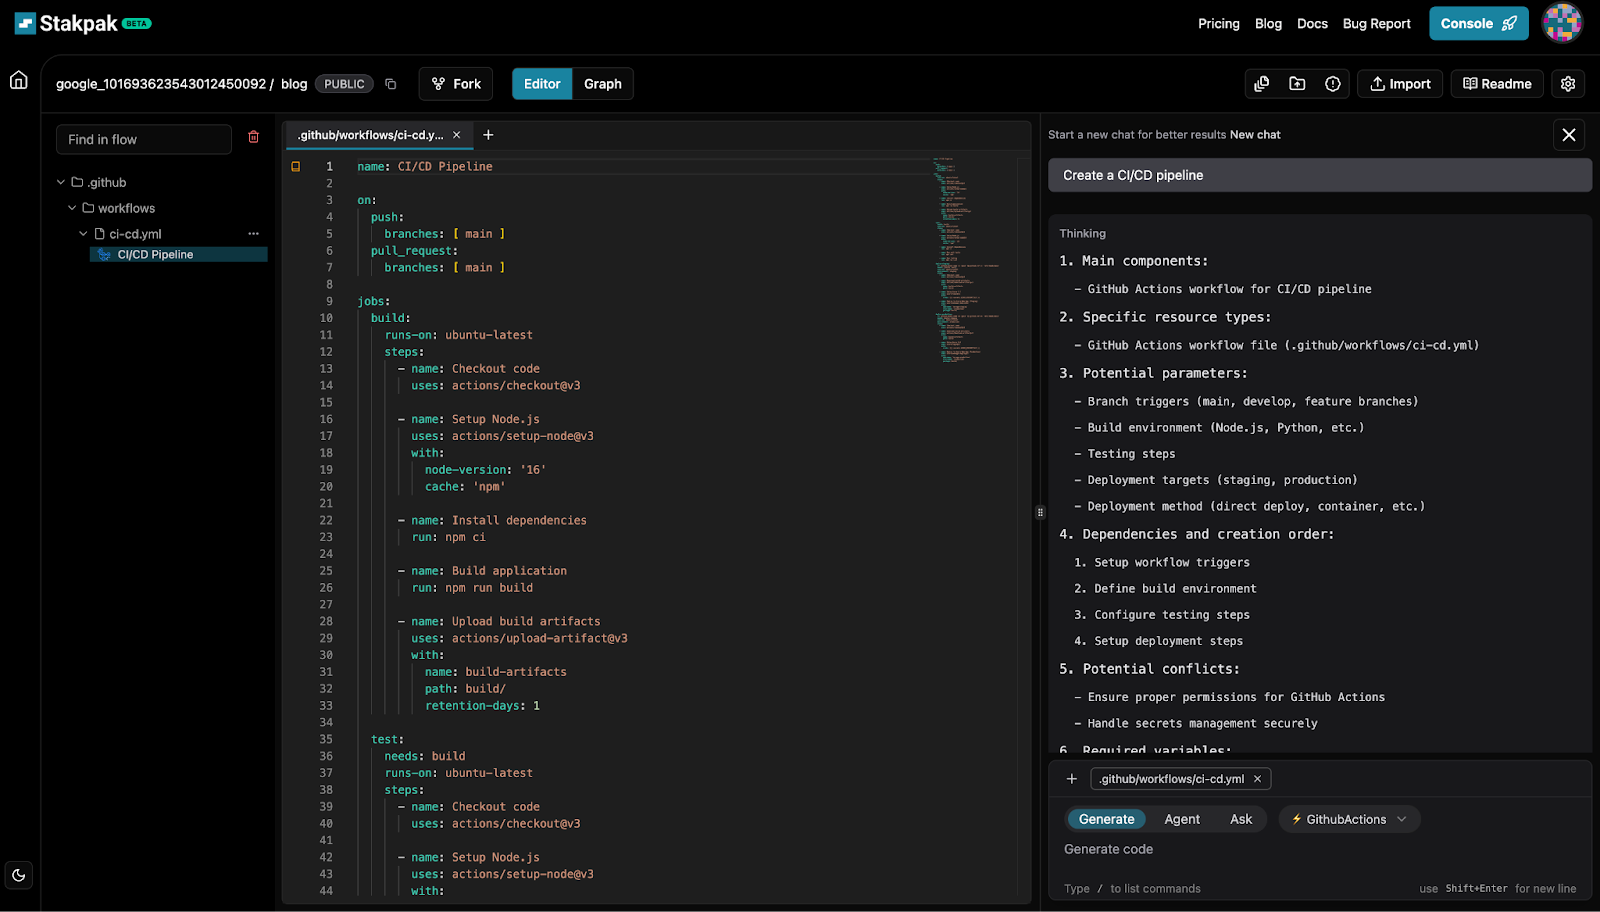The height and width of the screenshot is (912, 1600).
Task: Click line number 9 in the gutter
Action: tap(329, 301)
